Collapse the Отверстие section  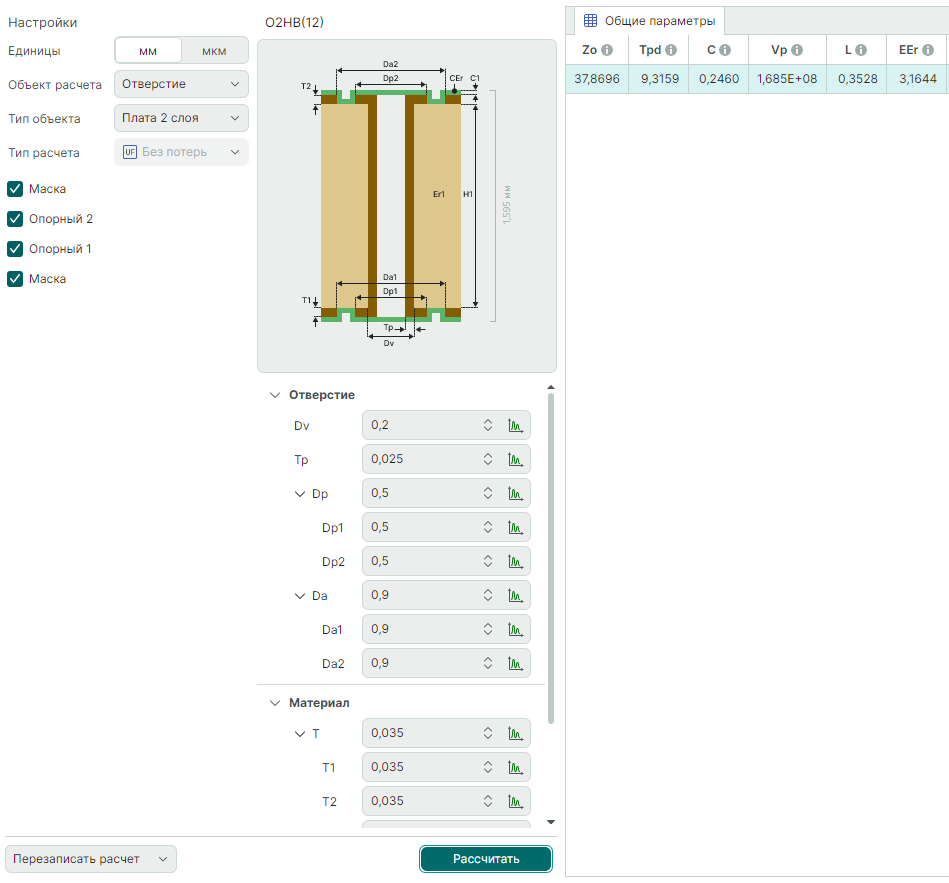275,395
